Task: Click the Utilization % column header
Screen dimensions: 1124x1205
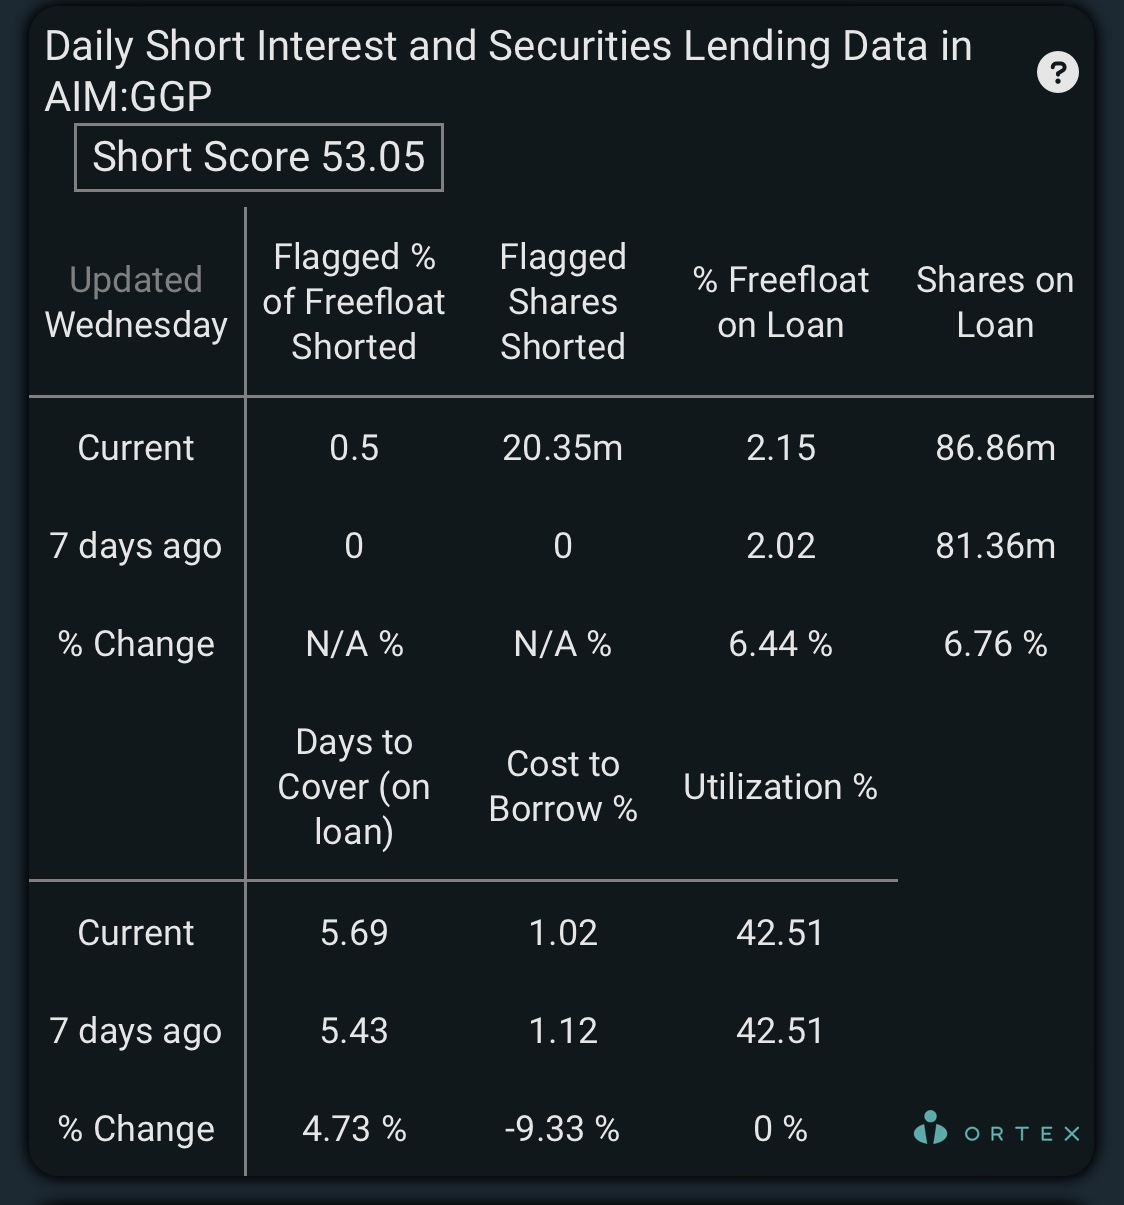Action: click(x=780, y=787)
